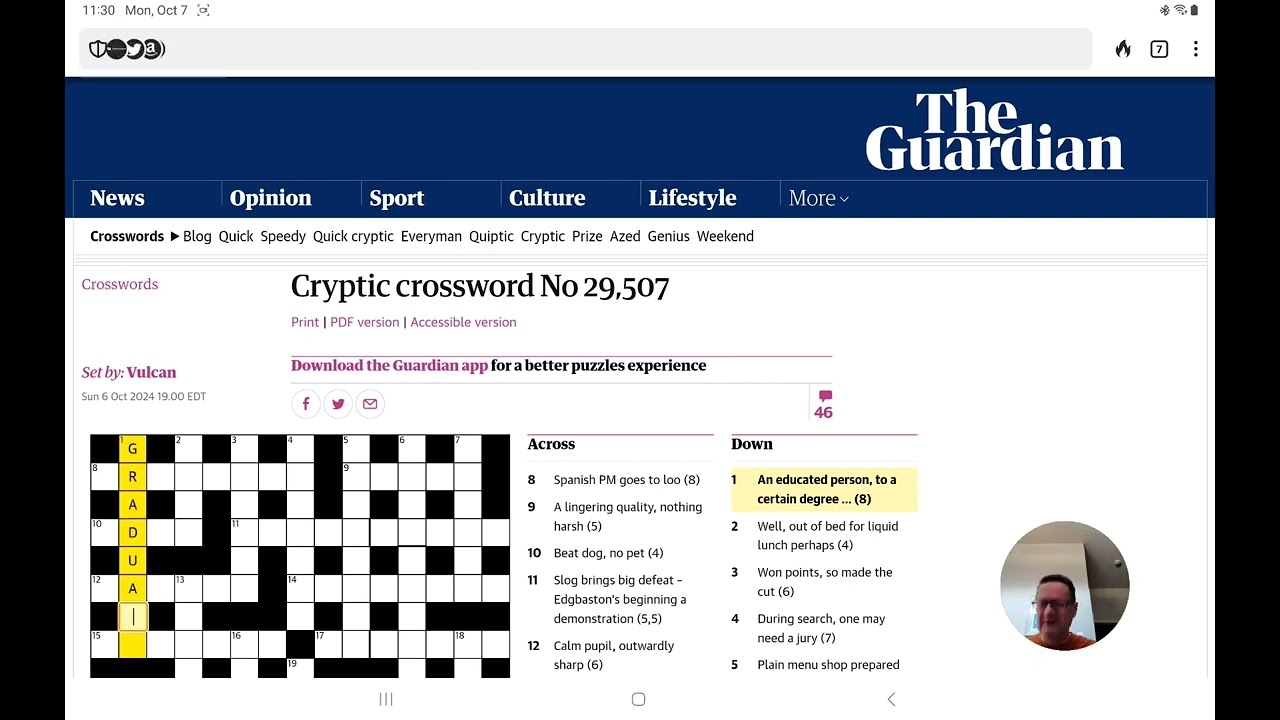The height and width of the screenshot is (720, 1280).
Task: Share the crossword via the Twitter icon
Action: point(338,403)
